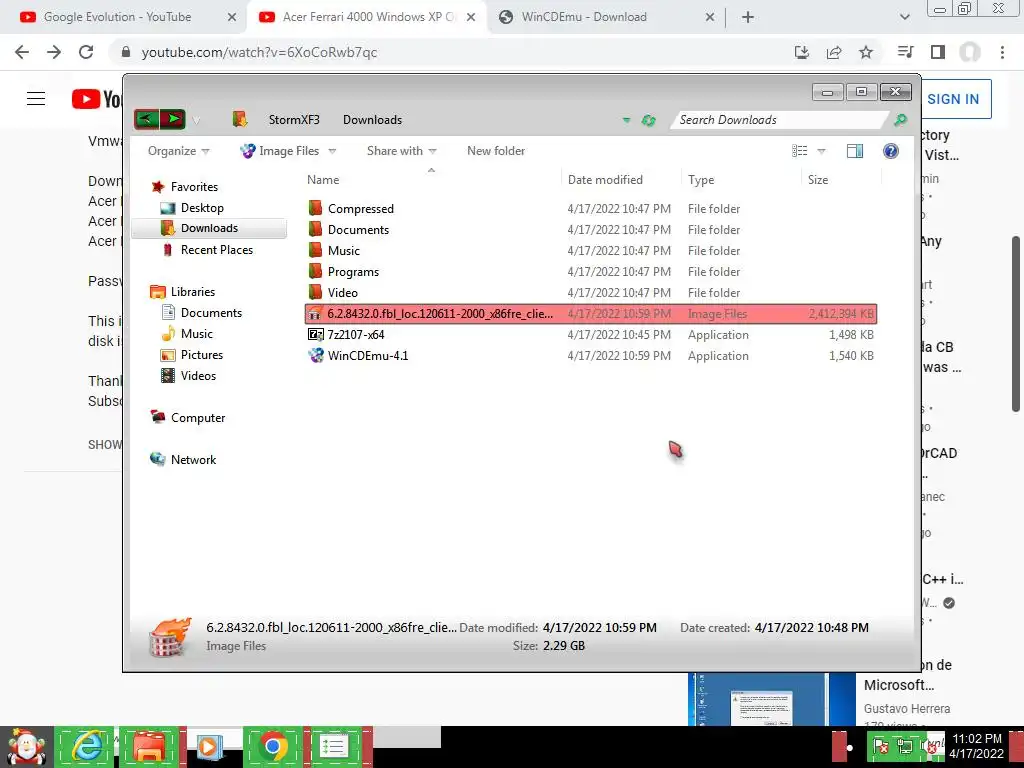The image size is (1024, 768).
Task: Reload the YouTube page
Action: point(86,52)
